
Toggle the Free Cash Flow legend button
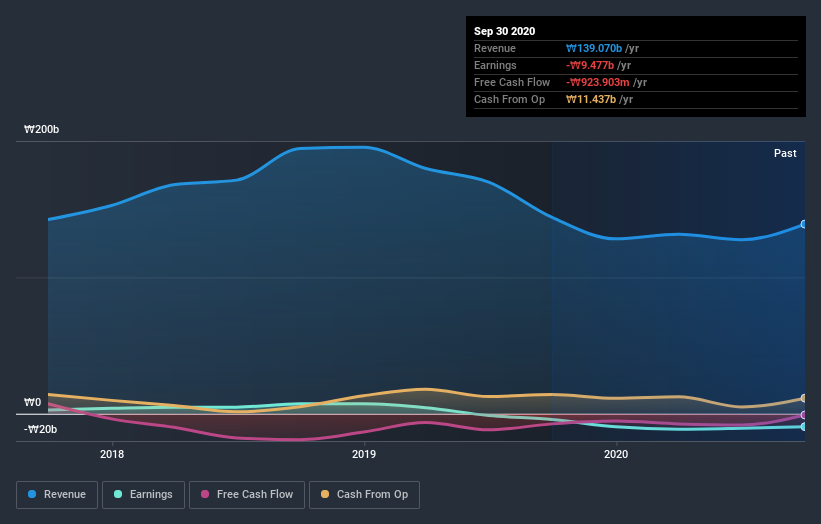247,495
